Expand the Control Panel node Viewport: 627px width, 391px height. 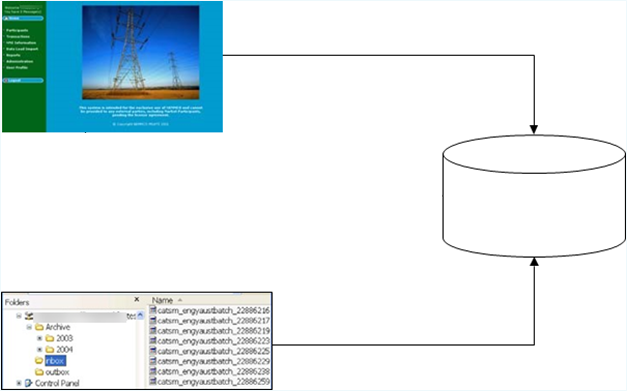[x=19, y=383]
